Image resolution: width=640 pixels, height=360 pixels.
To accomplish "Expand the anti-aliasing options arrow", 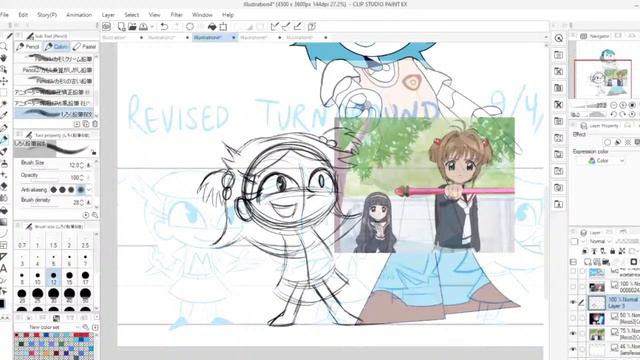I will (89, 189).
